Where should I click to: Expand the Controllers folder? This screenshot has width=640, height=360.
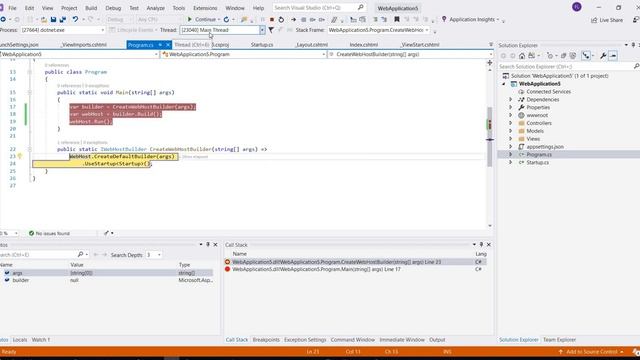coord(510,123)
